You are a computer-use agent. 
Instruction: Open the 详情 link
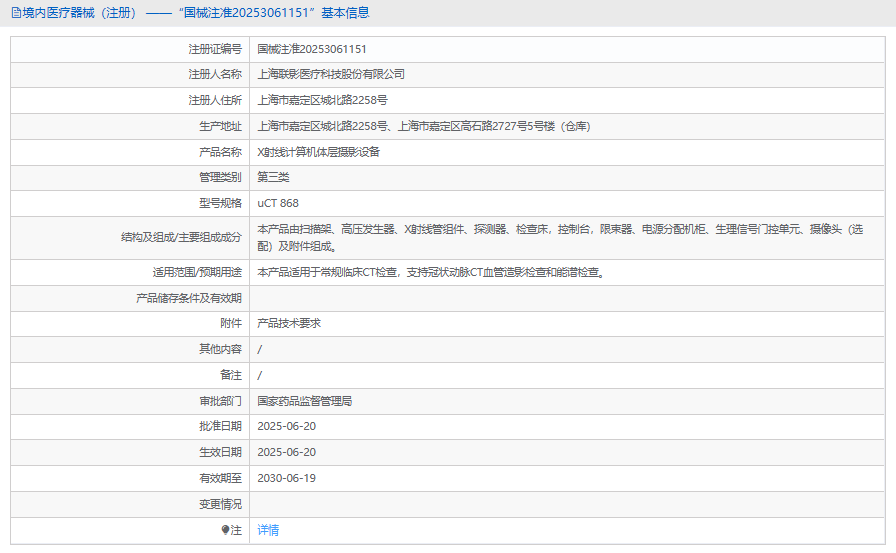(268, 530)
